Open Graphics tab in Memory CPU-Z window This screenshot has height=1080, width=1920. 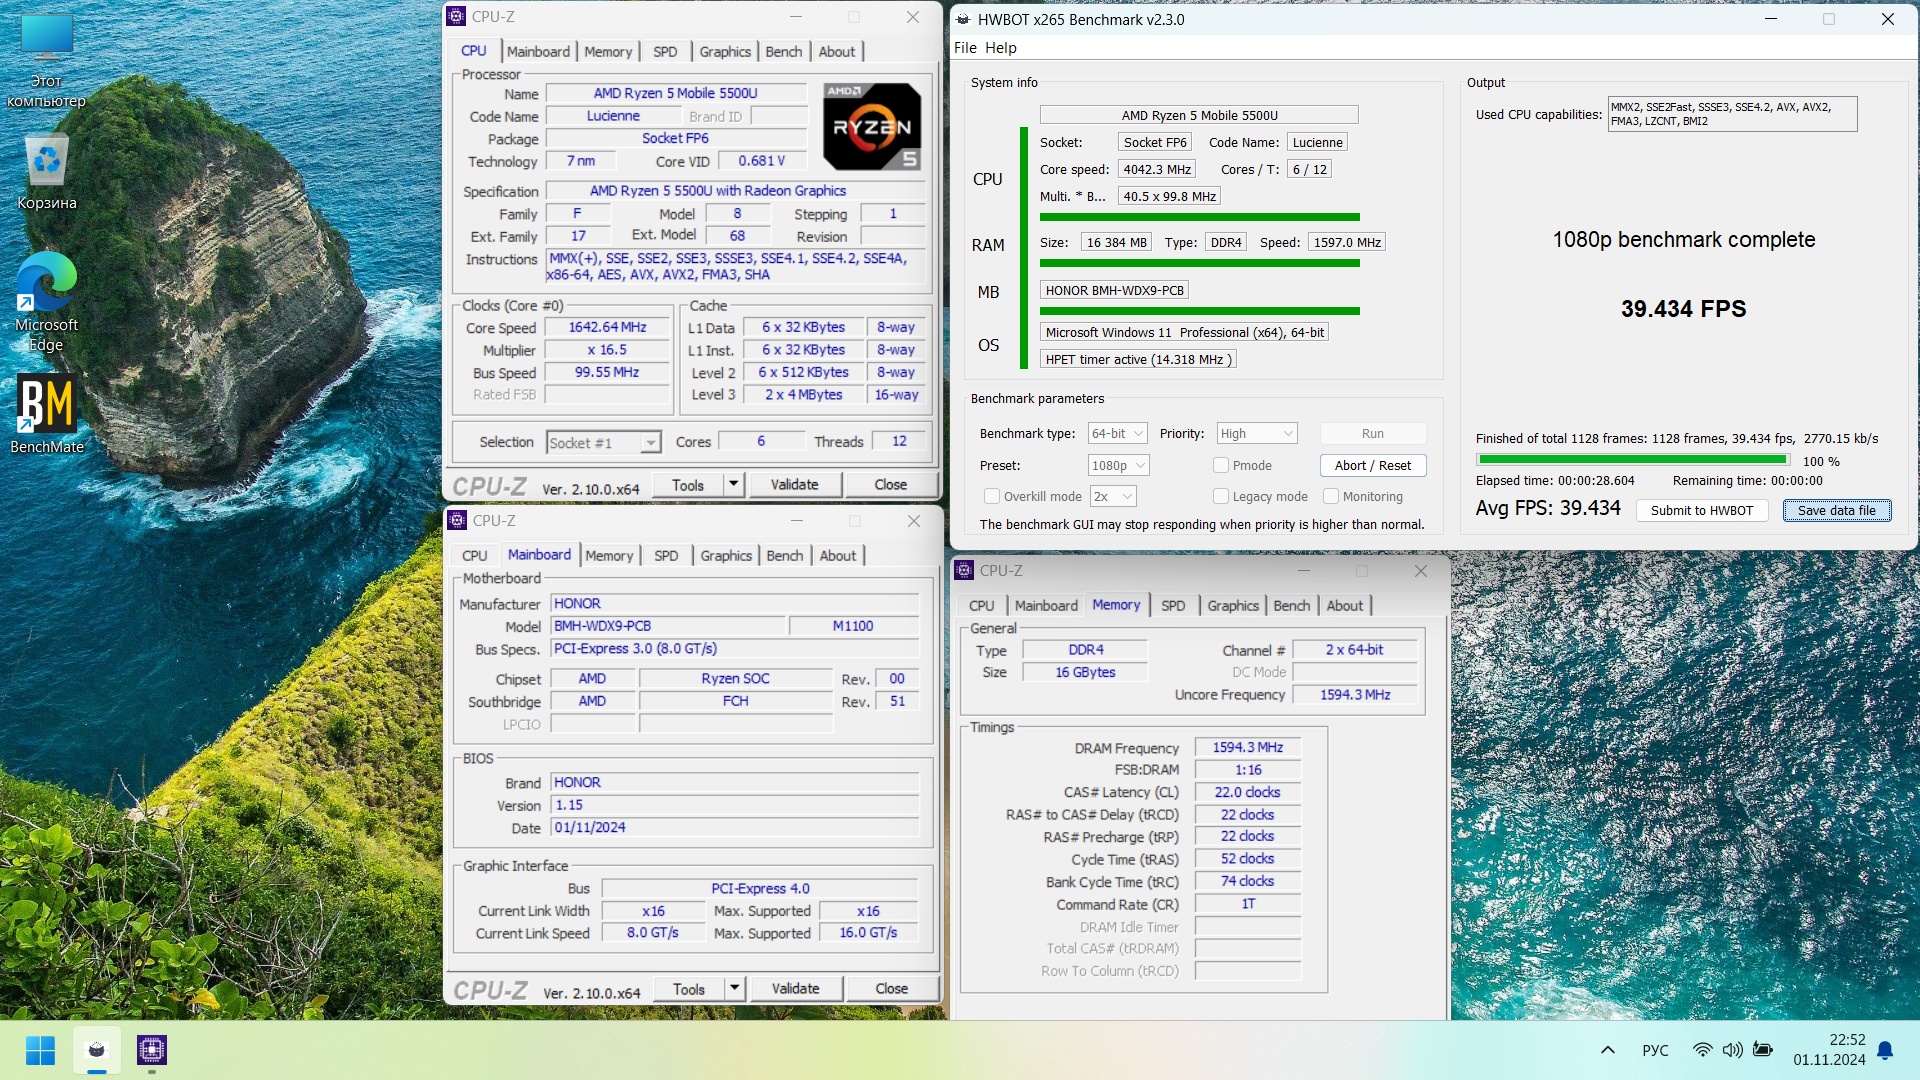tap(1233, 605)
